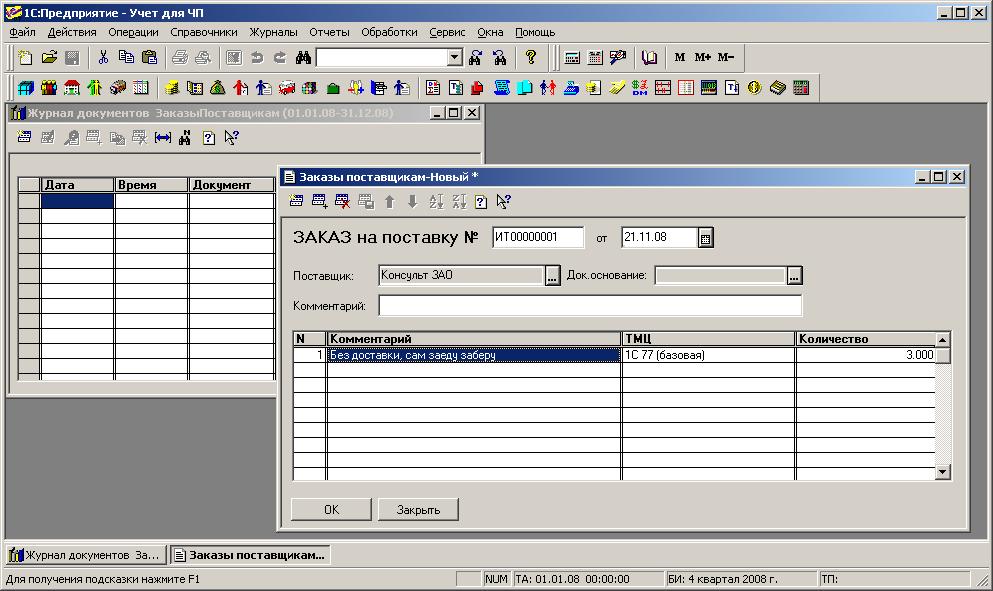Switch to Журнал документов taskbar tab

coord(85,555)
